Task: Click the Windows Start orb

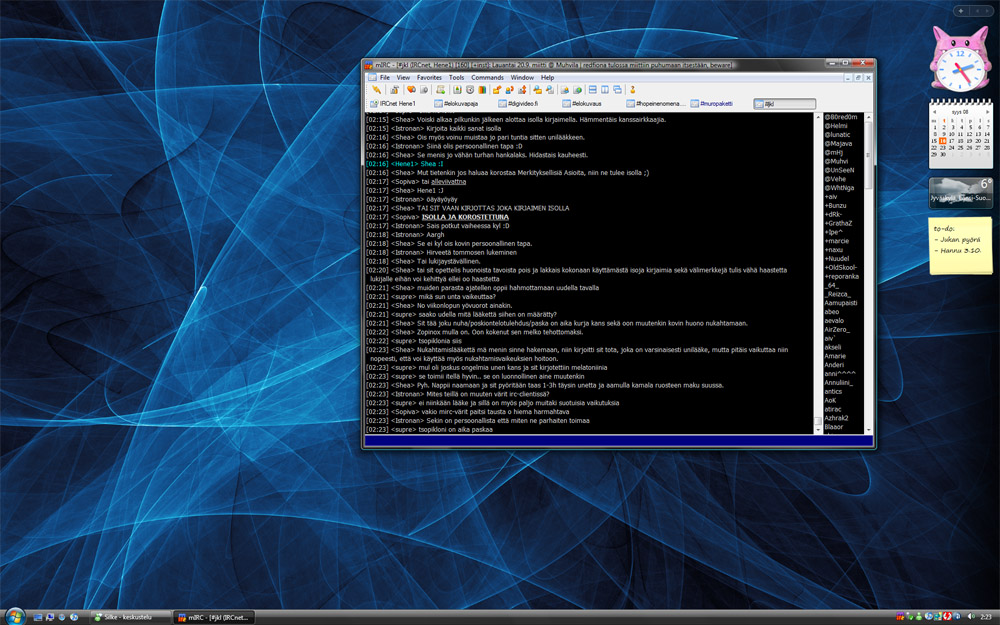Action: [15, 615]
